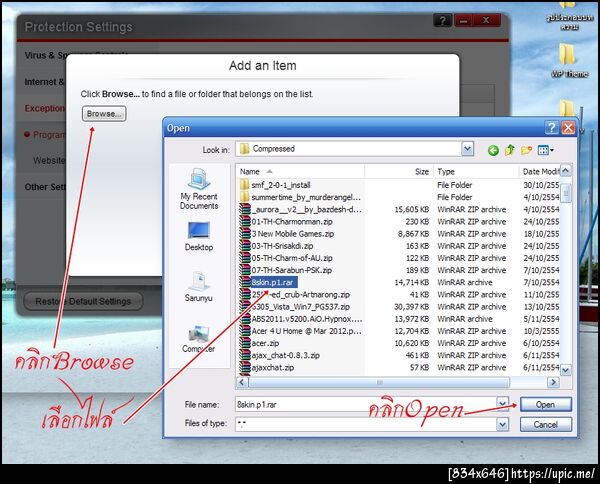Select Websites under Exception Lists
Viewport: 600px width, 484px height.
[x=49, y=160]
